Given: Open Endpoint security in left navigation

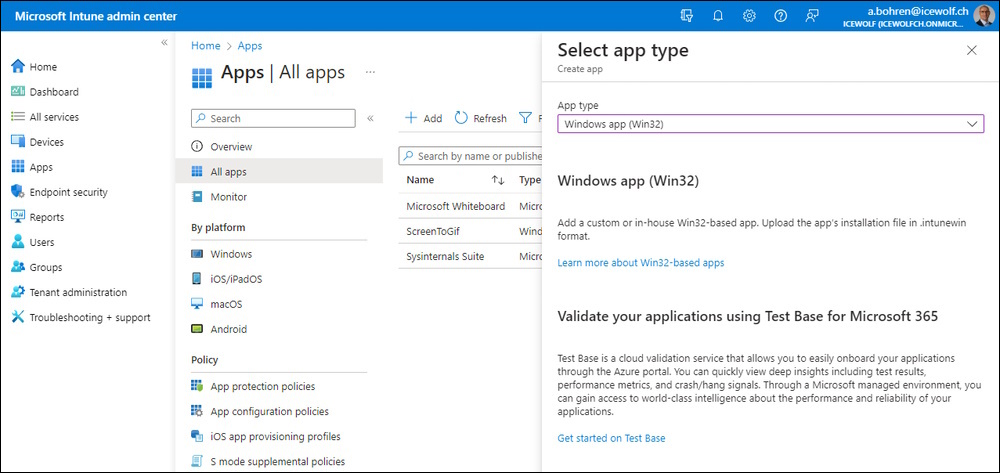Looking at the screenshot, I should 69,192.
